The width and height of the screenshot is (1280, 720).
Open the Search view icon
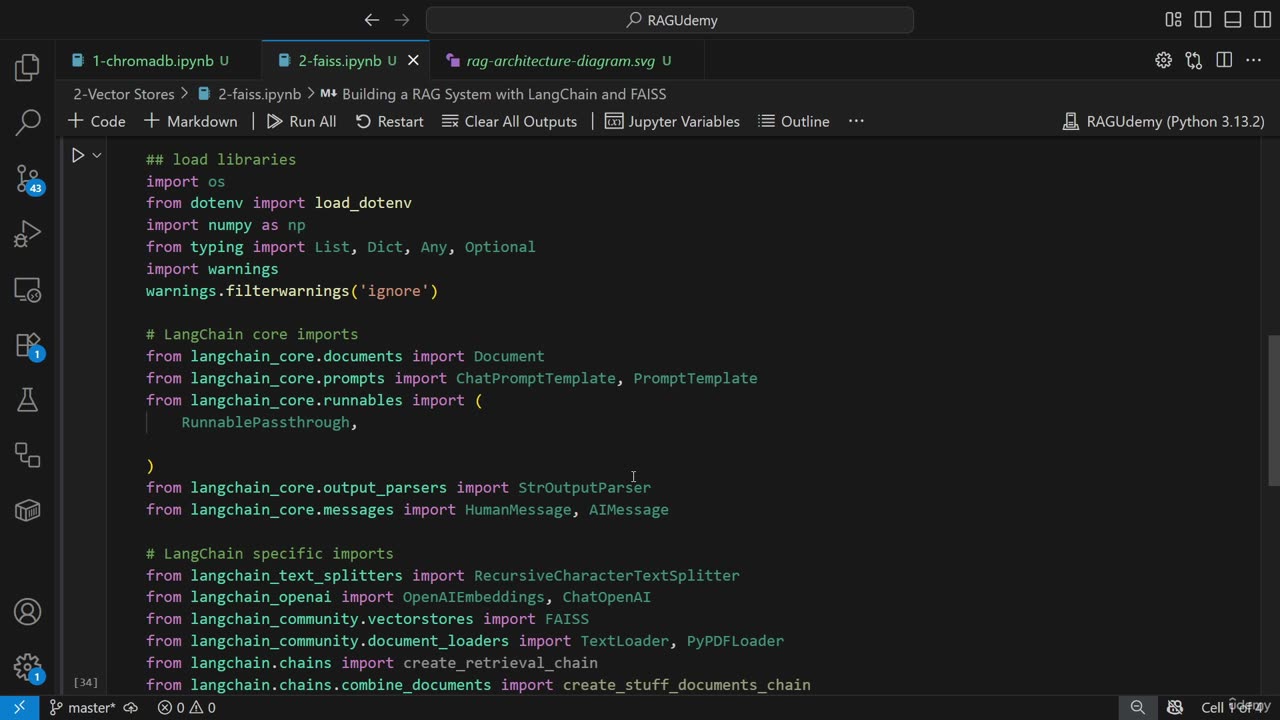28,123
